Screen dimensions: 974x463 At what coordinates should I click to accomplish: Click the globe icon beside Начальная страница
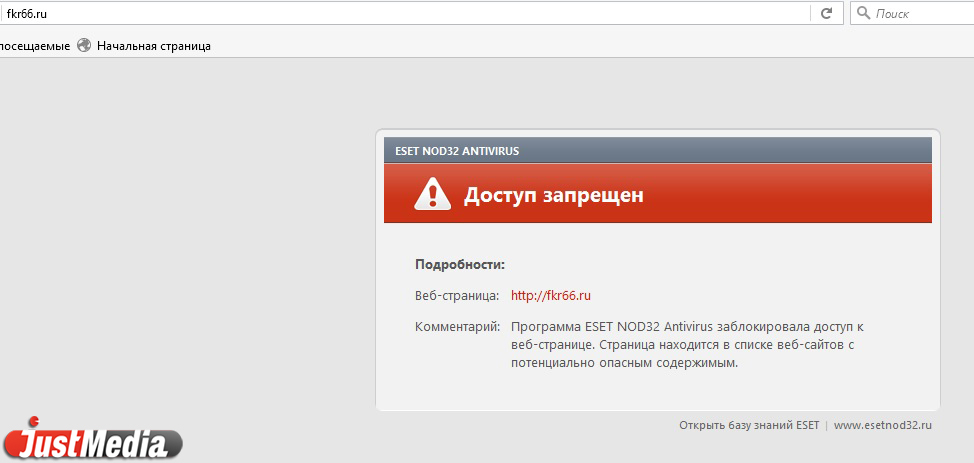[x=84, y=45]
